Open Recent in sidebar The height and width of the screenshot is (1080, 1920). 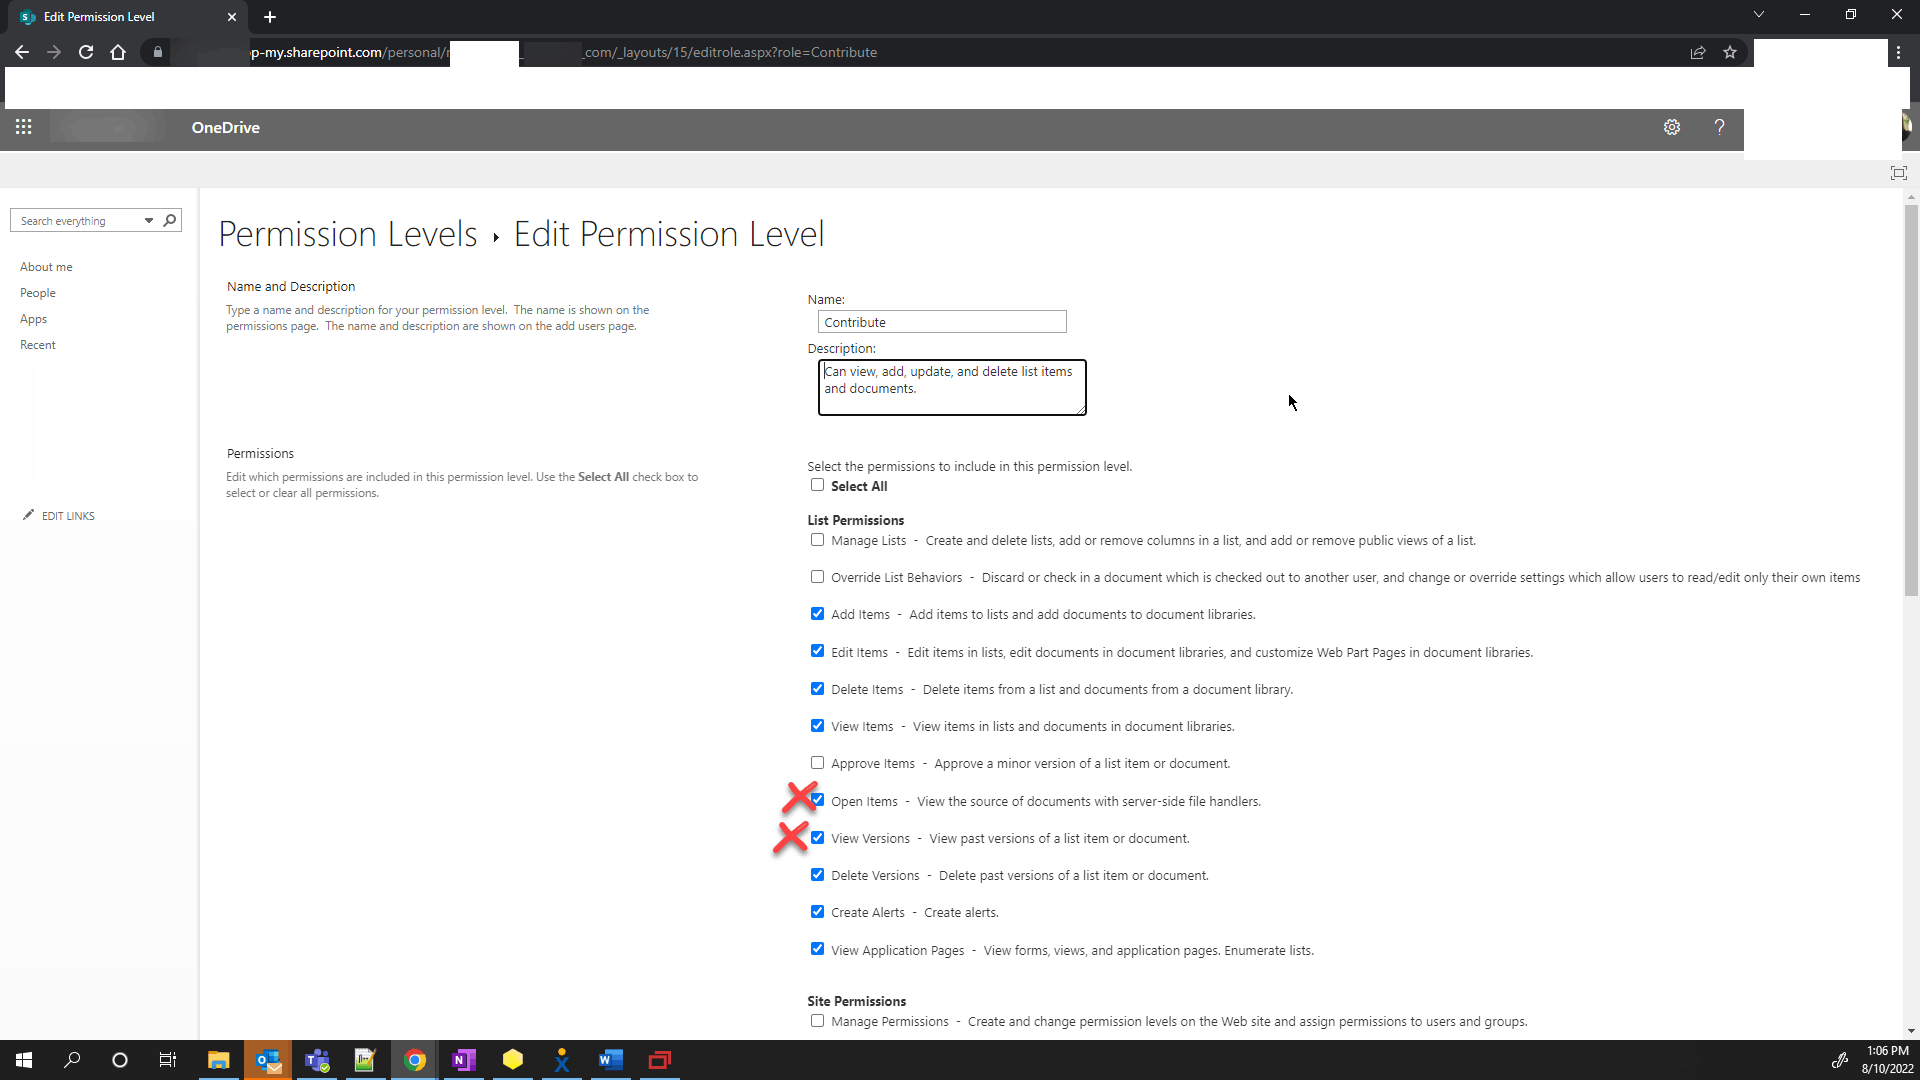coord(38,345)
